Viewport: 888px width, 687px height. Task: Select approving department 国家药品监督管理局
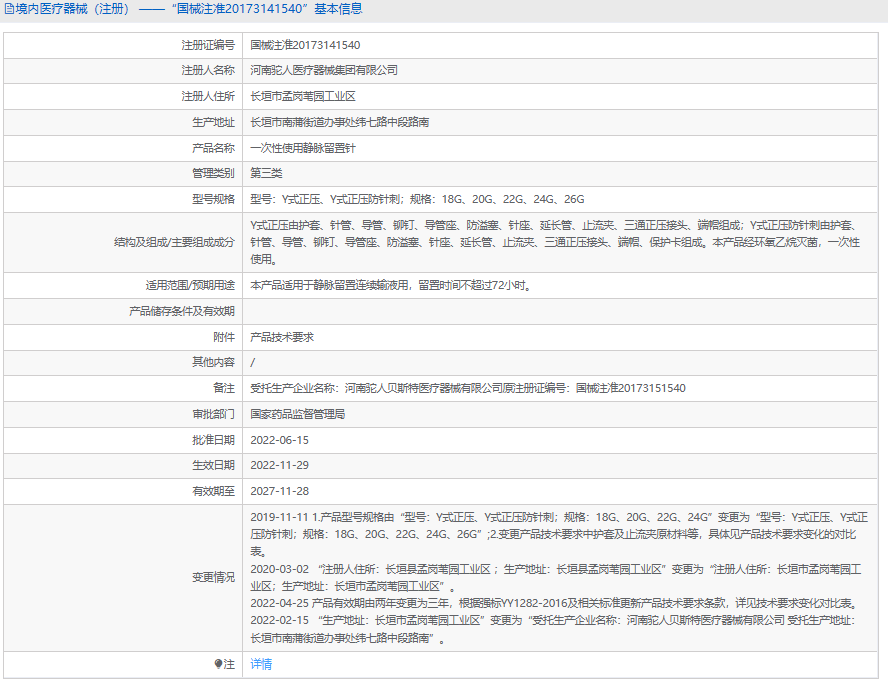pos(297,414)
